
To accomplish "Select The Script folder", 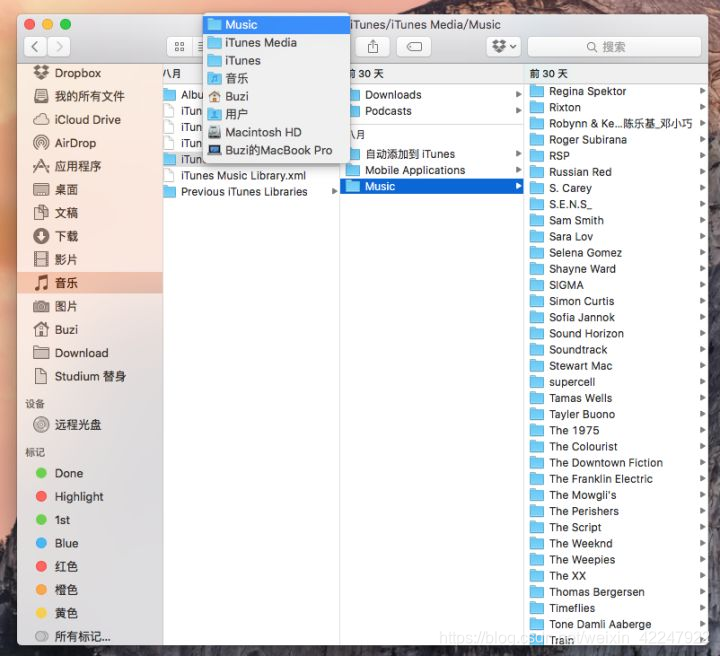I will click(x=617, y=527).
